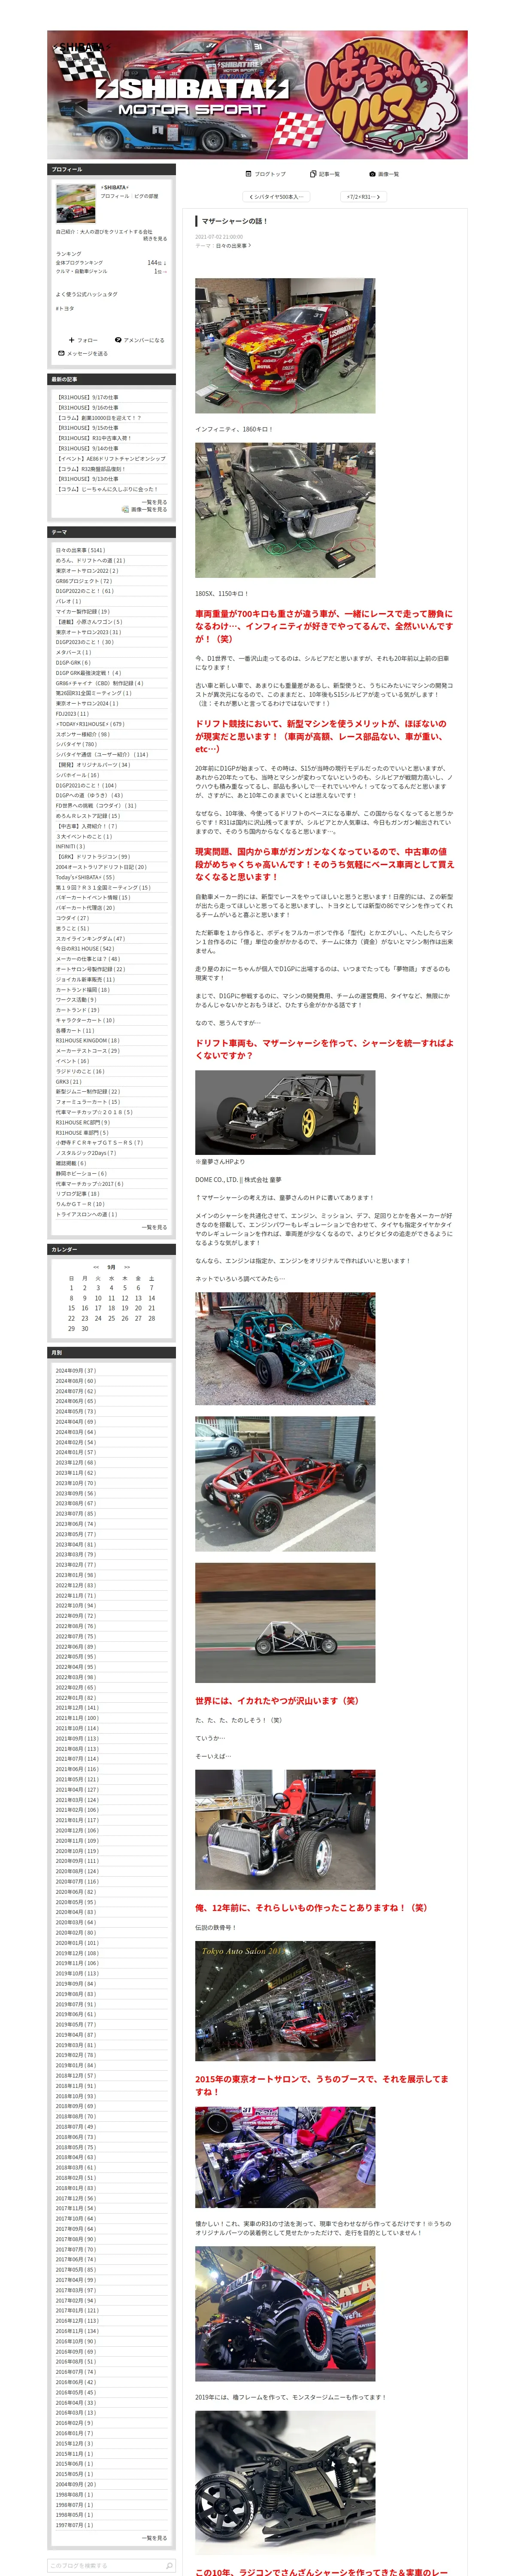The width and height of the screenshot is (515, 2576).
Task: Open recent article 【R31HOUSE】9/17の仕事
Action: [x=87, y=397]
